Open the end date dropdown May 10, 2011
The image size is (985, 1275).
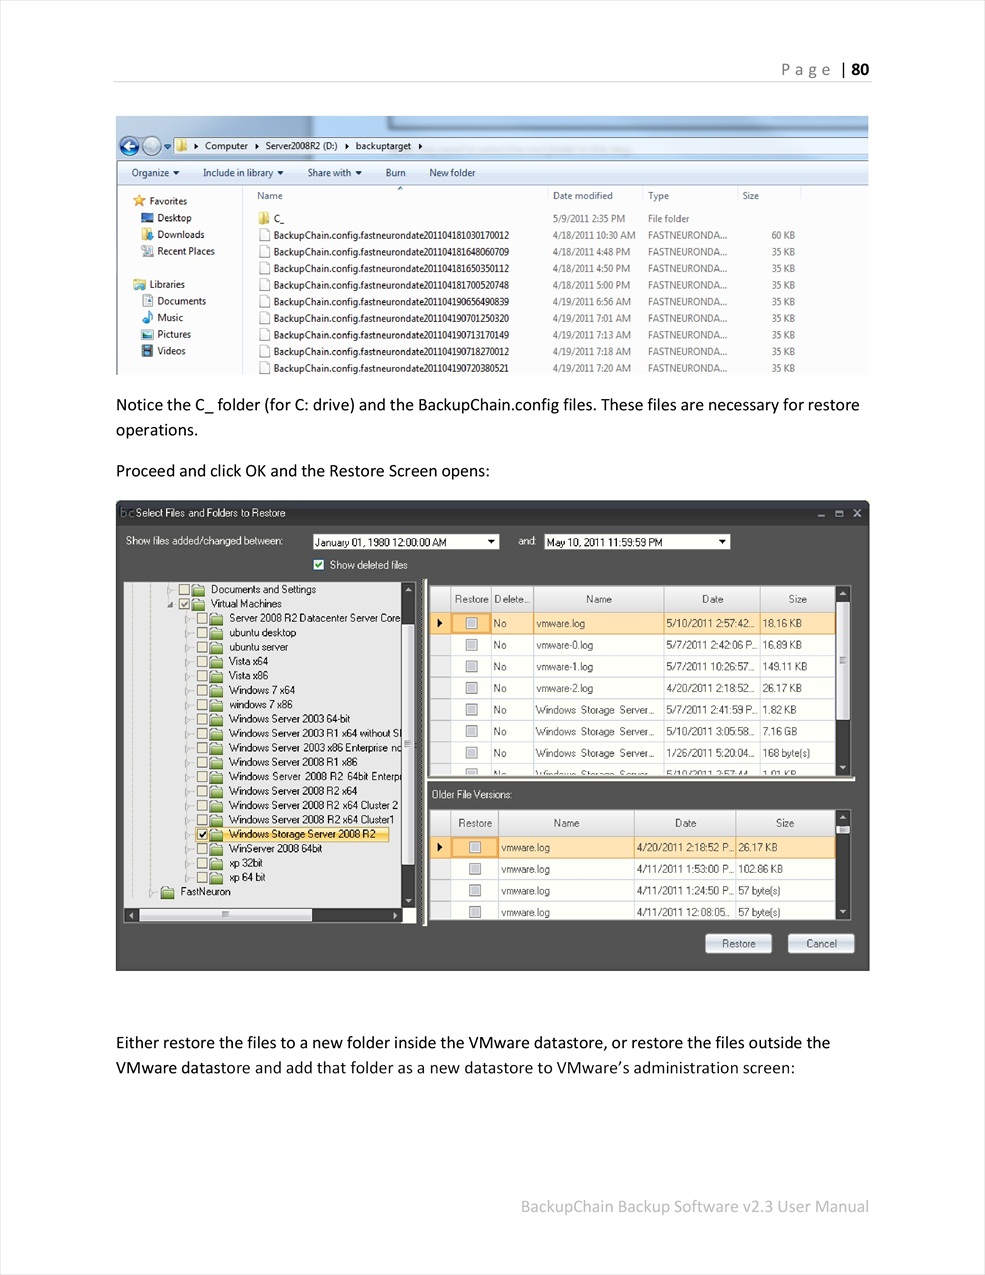tap(722, 542)
